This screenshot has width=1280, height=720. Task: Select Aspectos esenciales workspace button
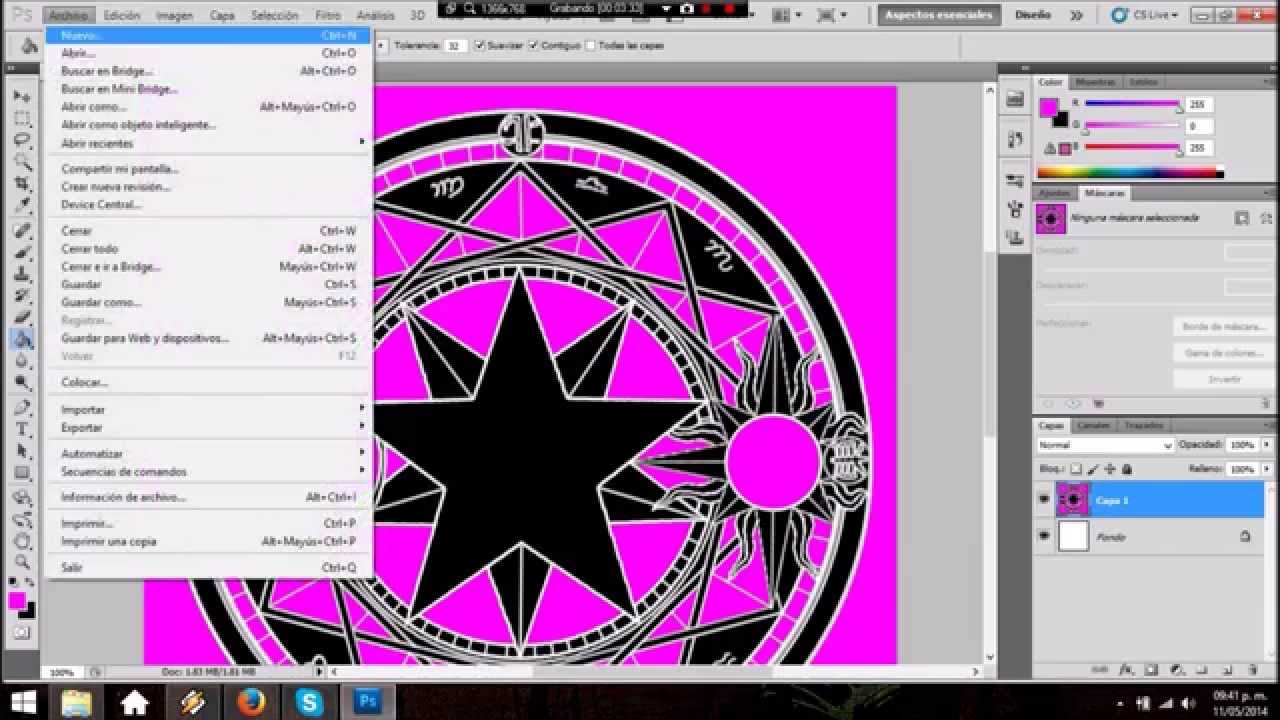click(x=939, y=15)
